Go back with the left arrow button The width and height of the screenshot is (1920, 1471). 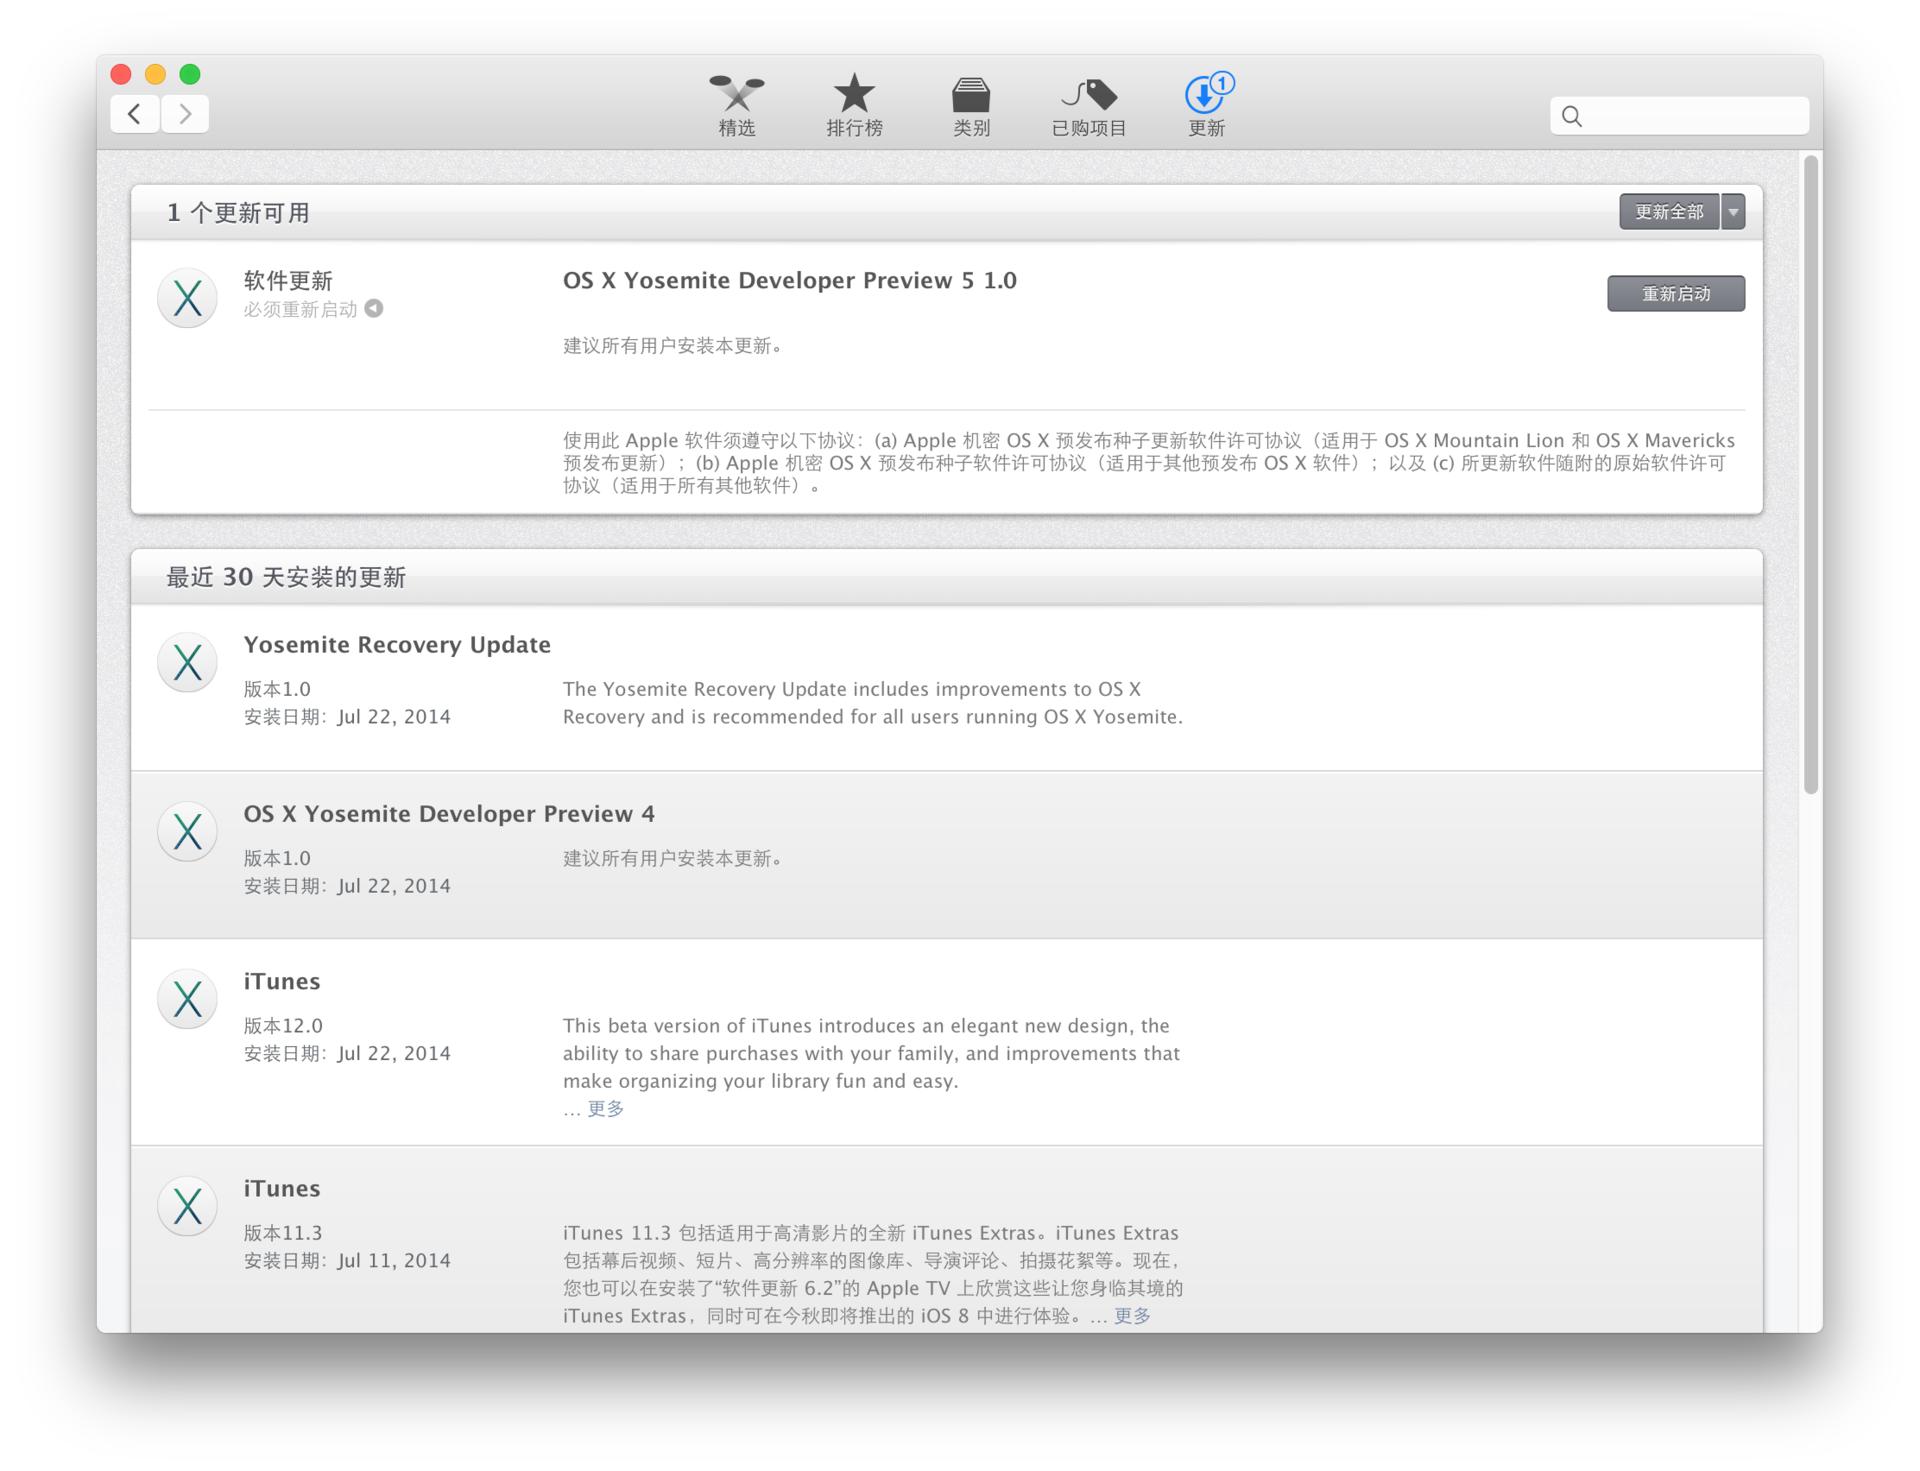135,114
